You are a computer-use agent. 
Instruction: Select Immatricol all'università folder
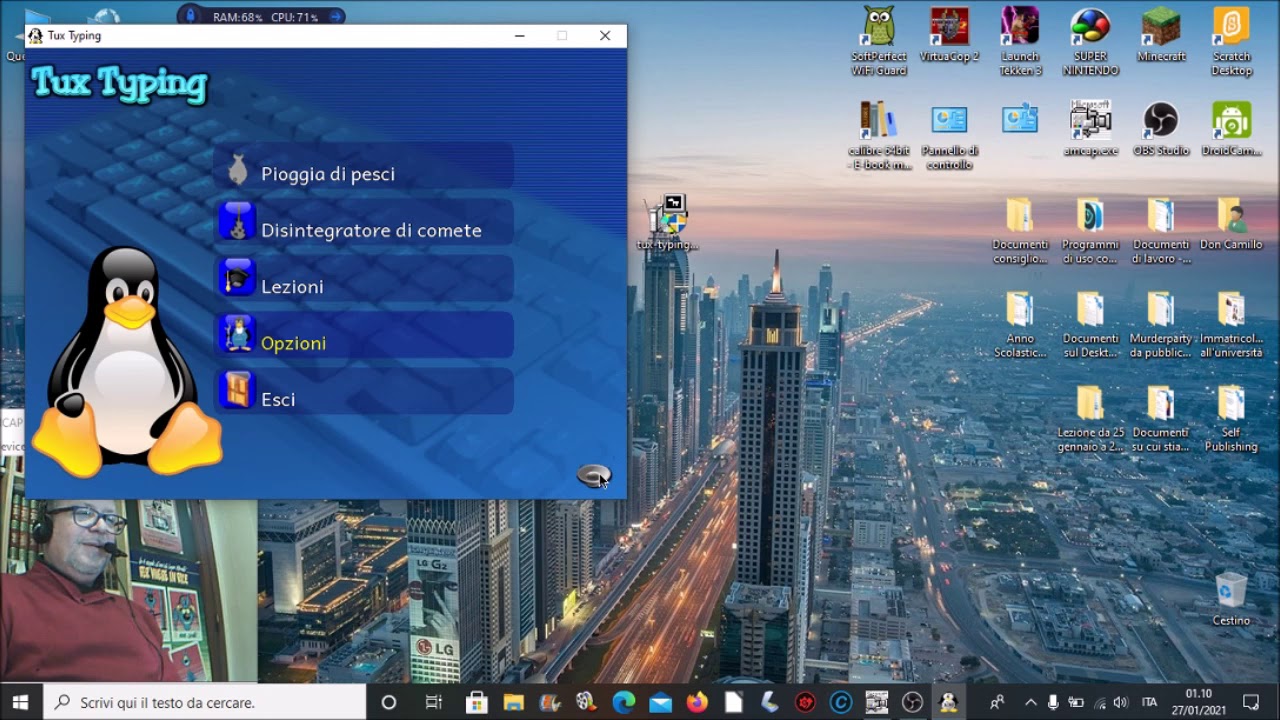tap(1231, 324)
